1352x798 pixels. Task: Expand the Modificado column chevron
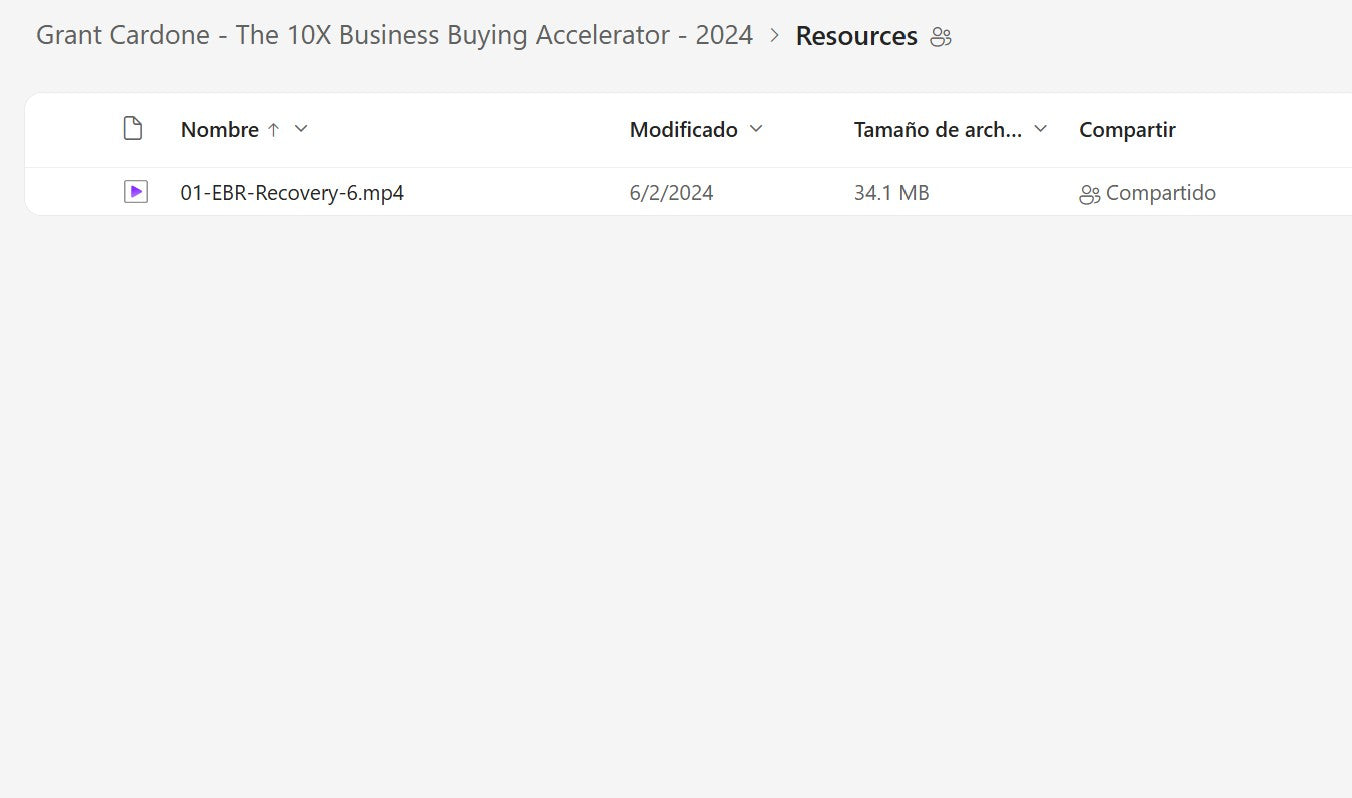coord(756,129)
